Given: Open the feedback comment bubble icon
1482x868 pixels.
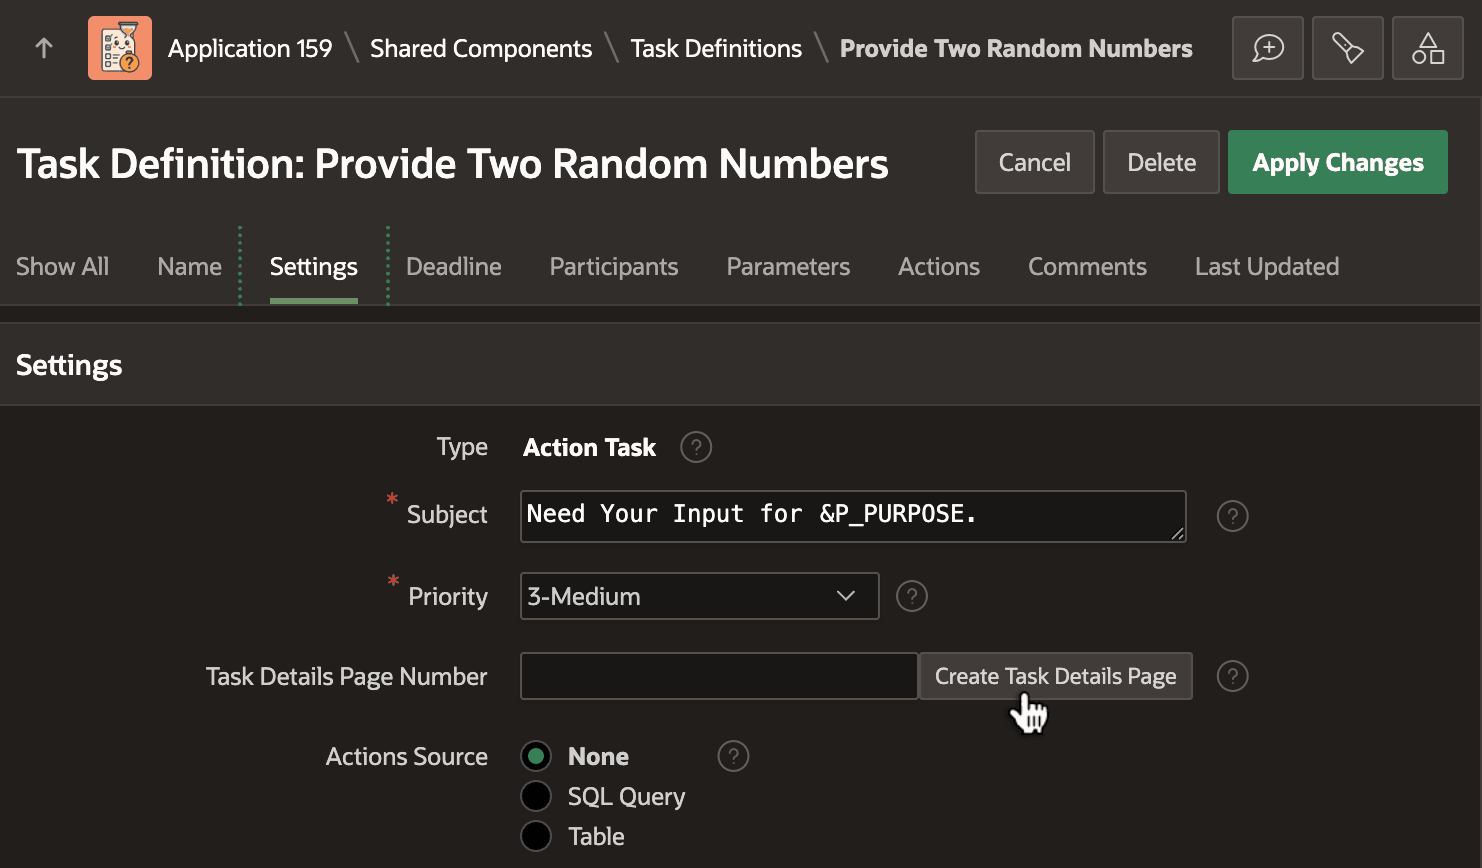Looking at the screenshot, I should point(1268,48).
